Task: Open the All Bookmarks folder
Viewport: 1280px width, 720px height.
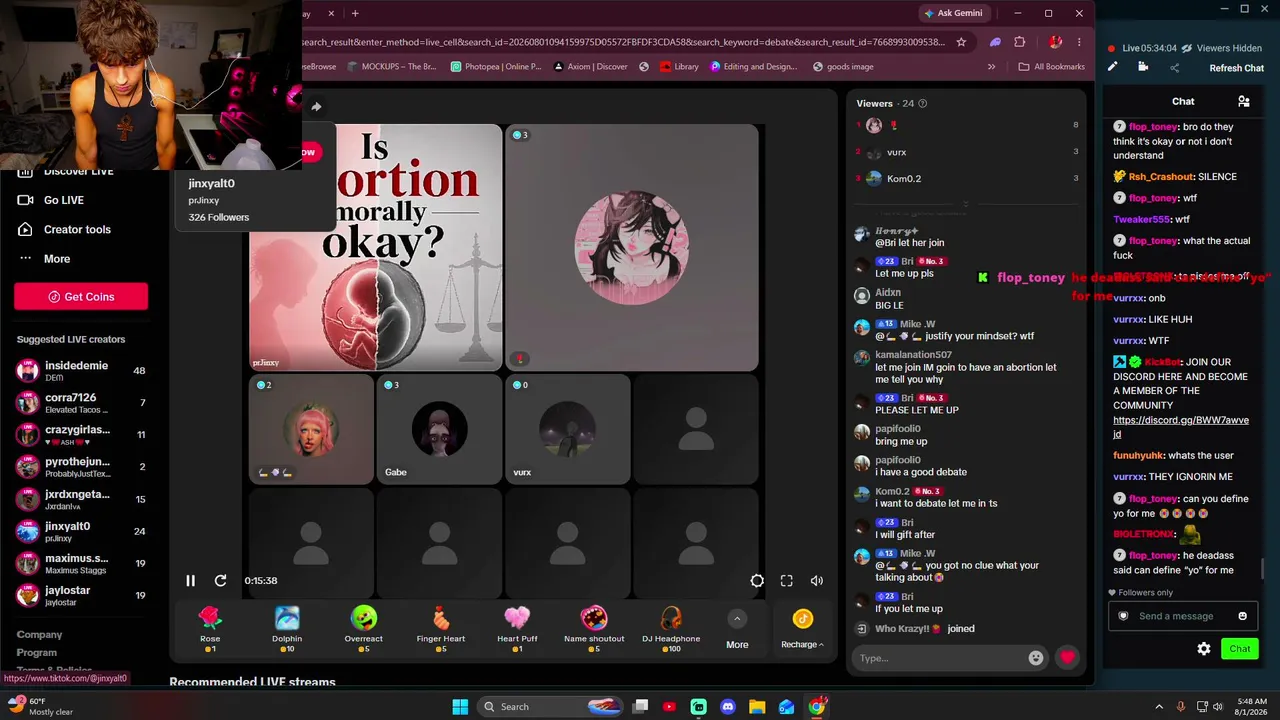Action: pyautogui.click(x=1051, y=67)
